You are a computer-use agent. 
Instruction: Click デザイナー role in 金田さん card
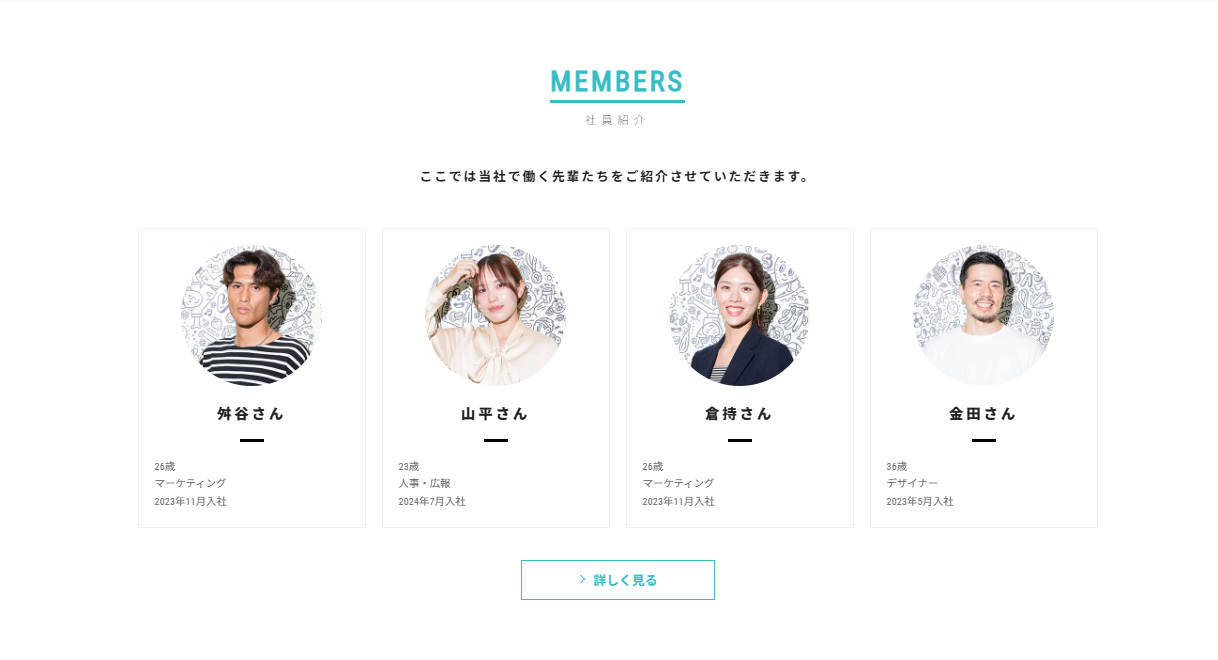click(x=912, y=483)
